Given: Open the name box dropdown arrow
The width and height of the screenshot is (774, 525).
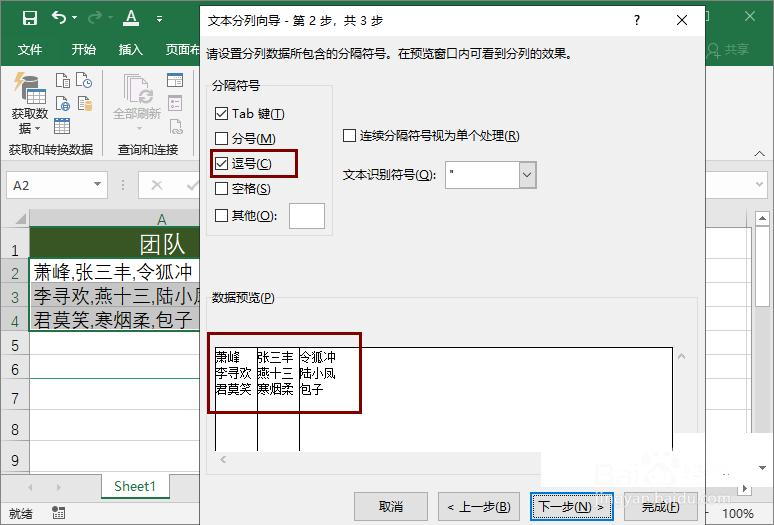Looking at the screenshot, I should coord(98,185).
